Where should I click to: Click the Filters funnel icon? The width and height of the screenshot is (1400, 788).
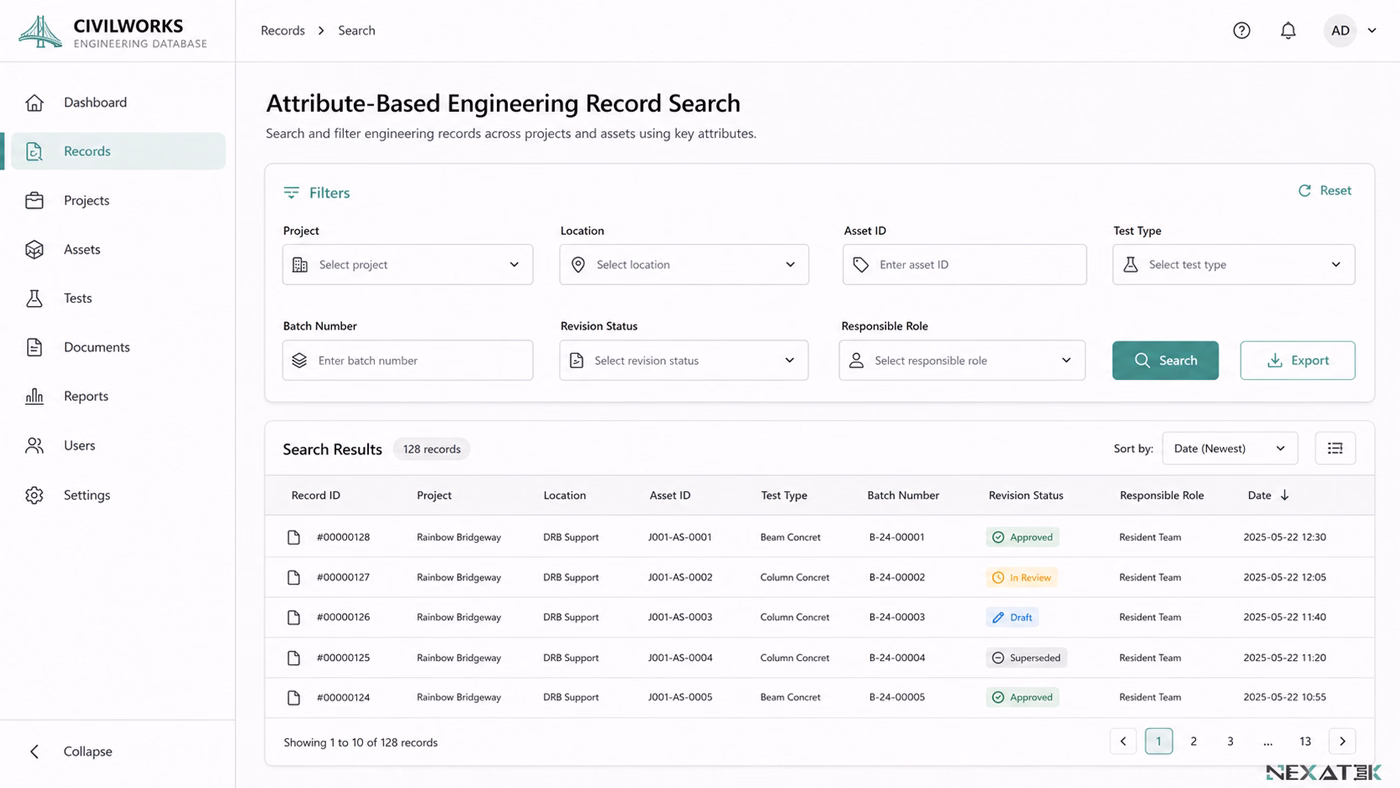291,192
